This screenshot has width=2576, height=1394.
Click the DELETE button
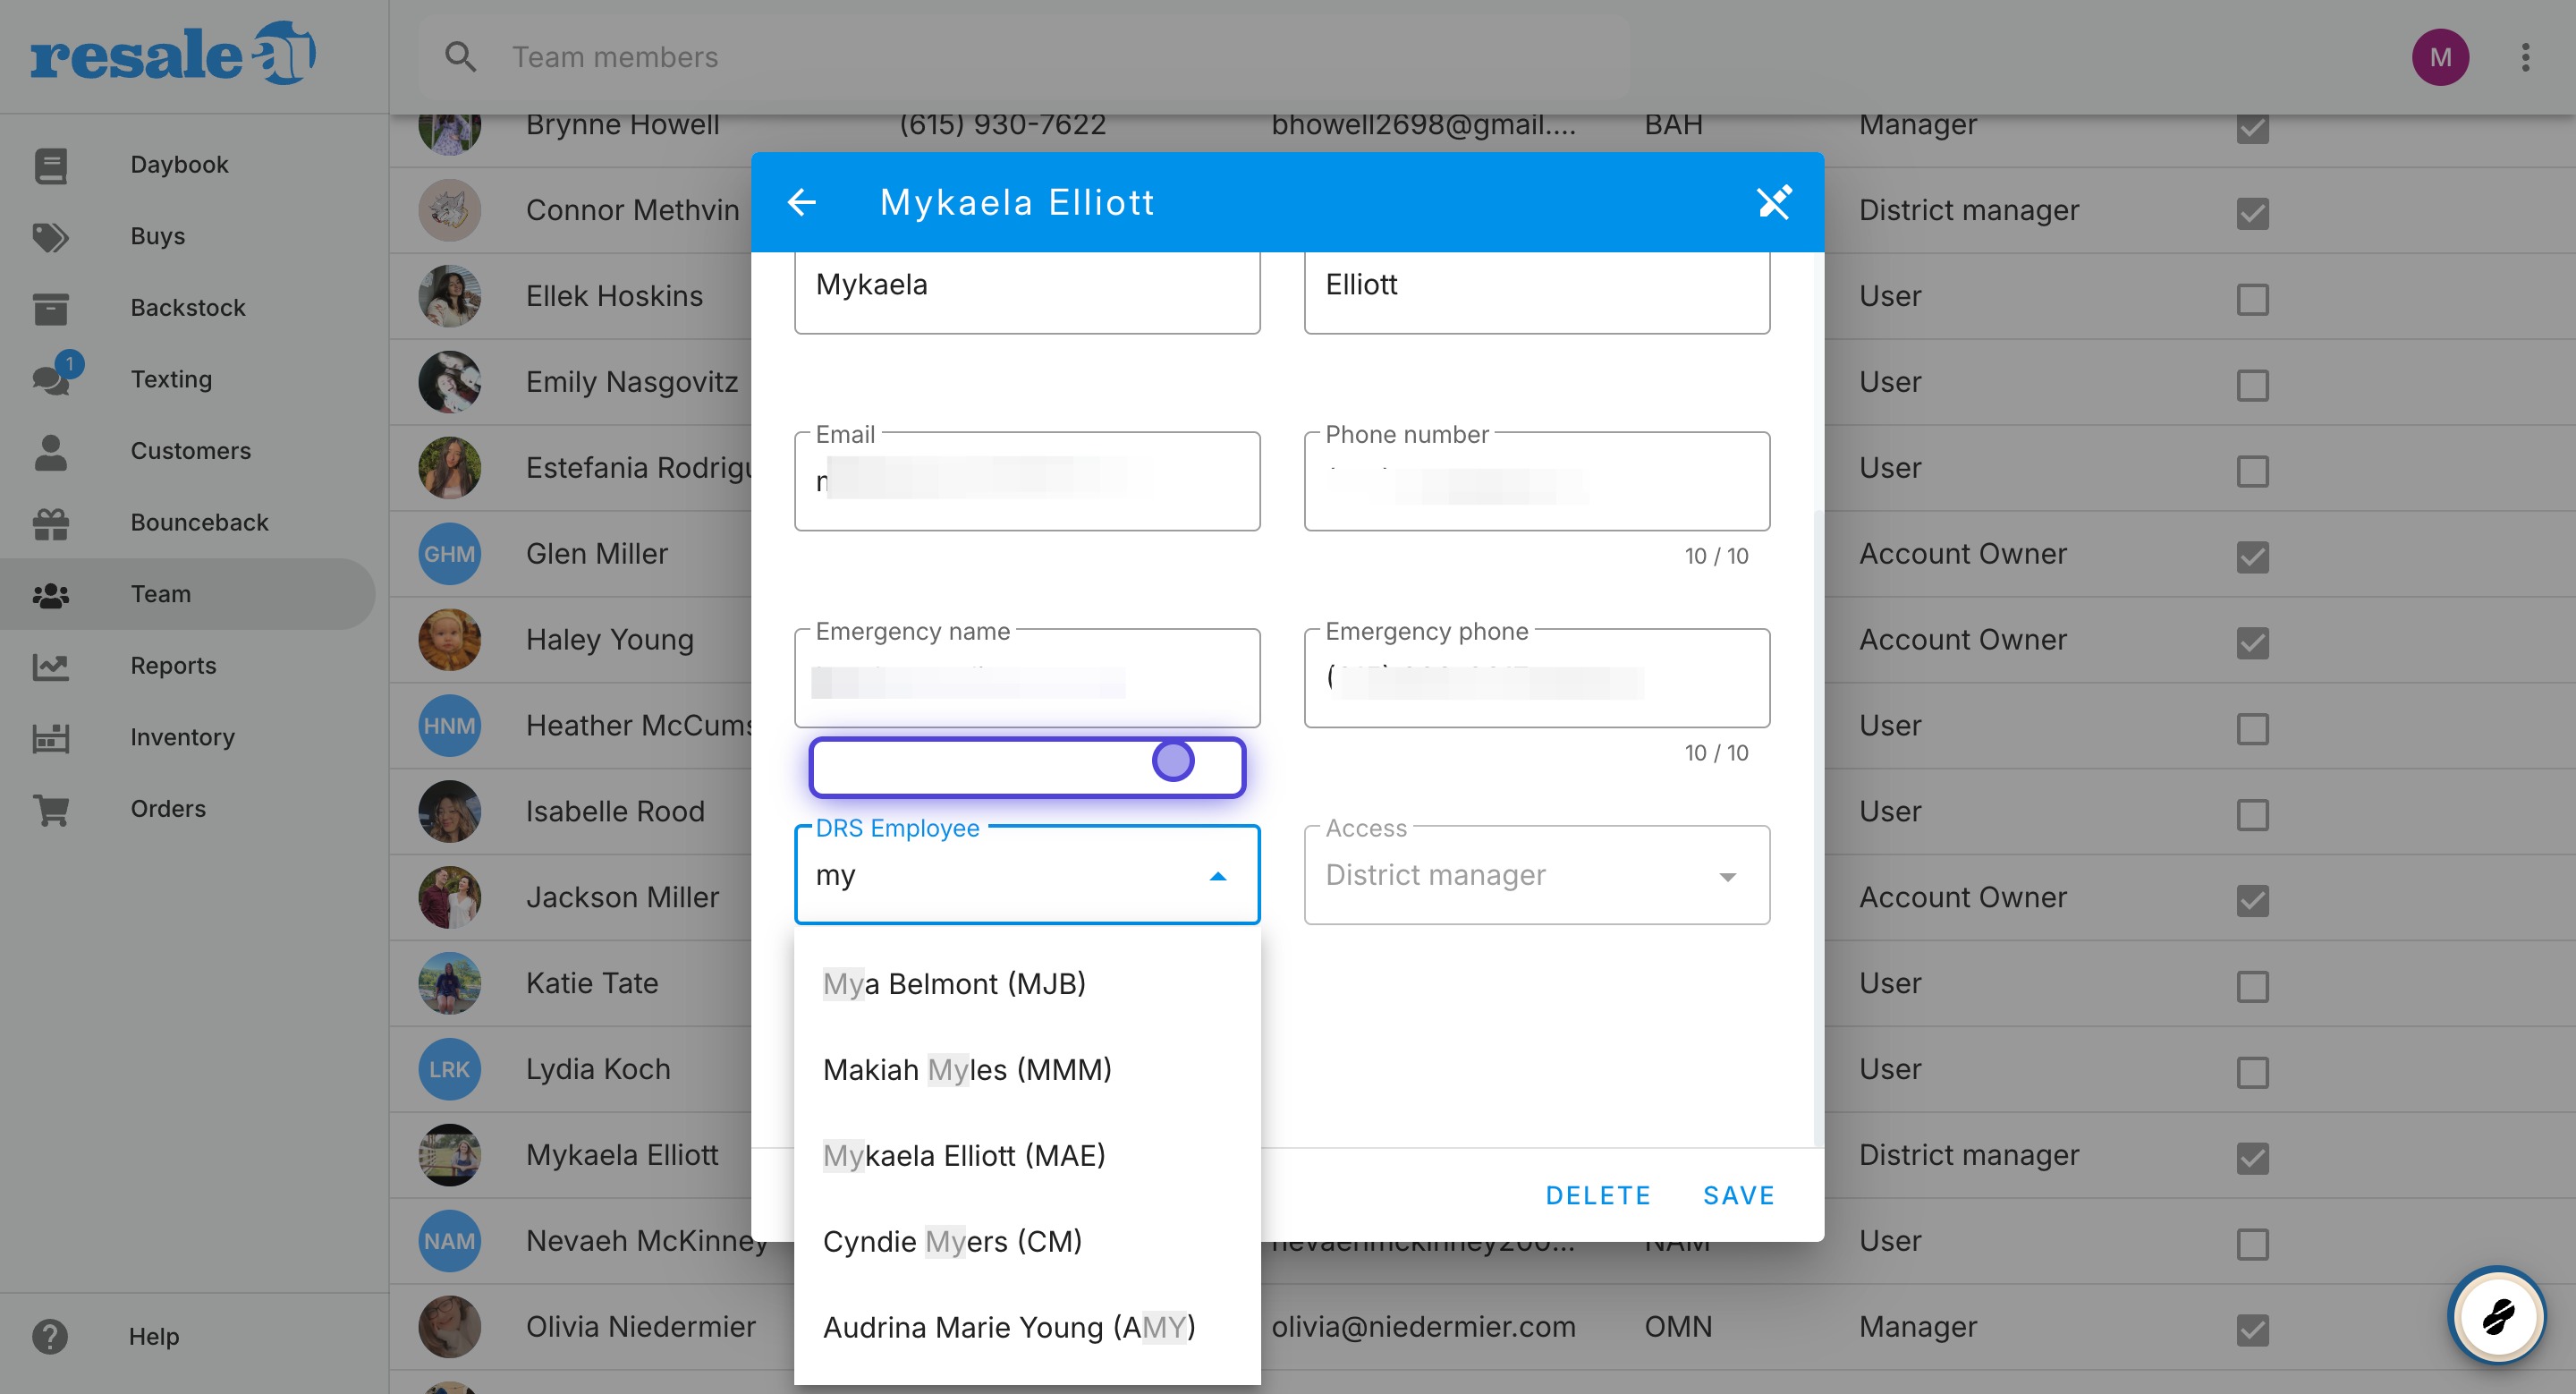point(1597,1196)
